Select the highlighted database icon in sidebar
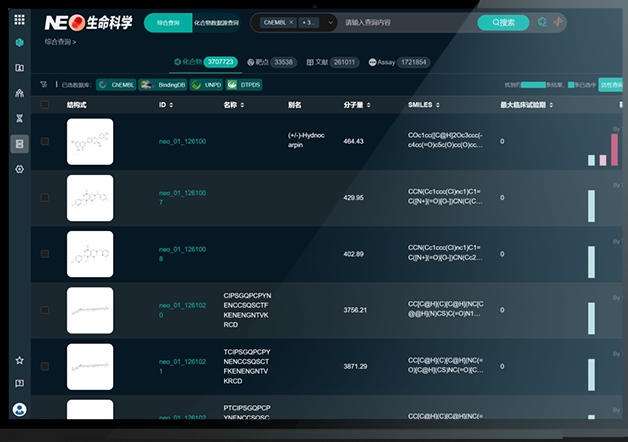 coord(19,144)
